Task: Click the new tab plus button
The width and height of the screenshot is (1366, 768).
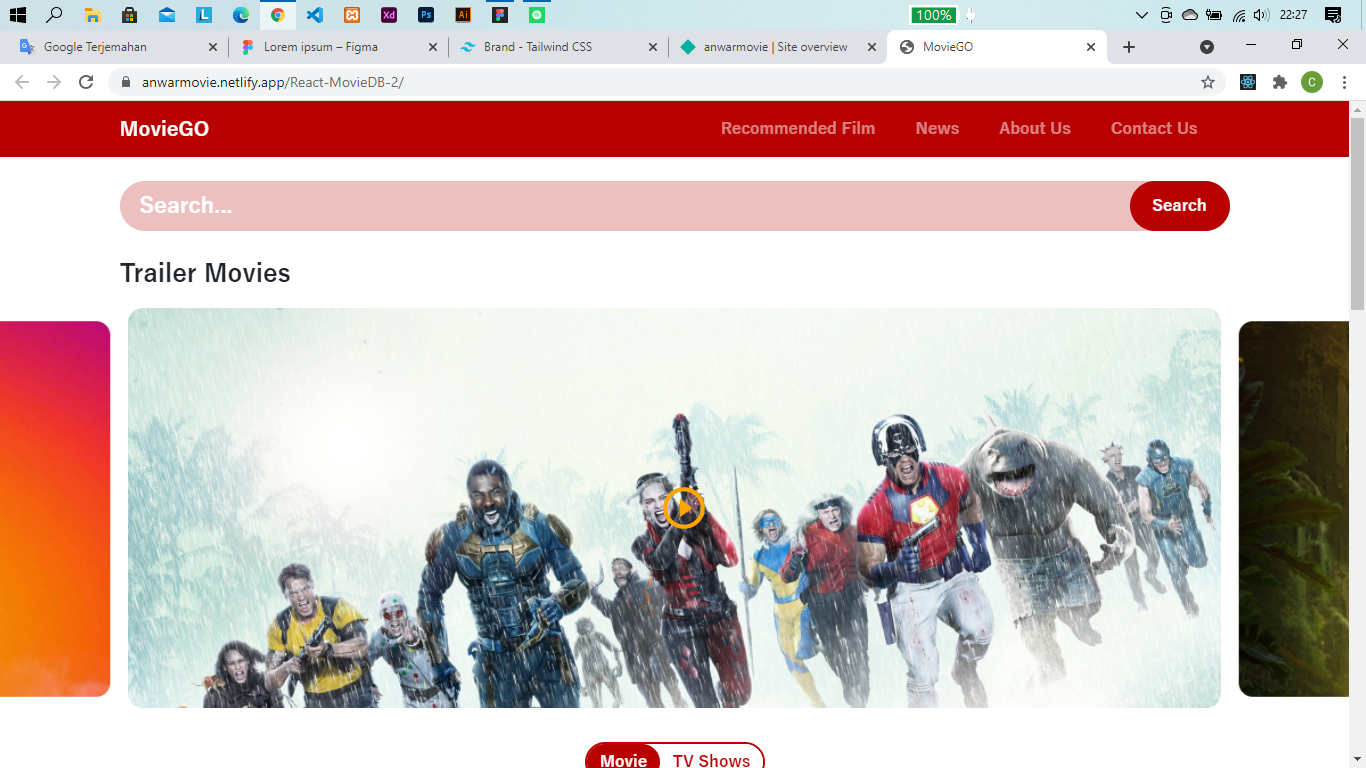Action: pos(1129,47)
